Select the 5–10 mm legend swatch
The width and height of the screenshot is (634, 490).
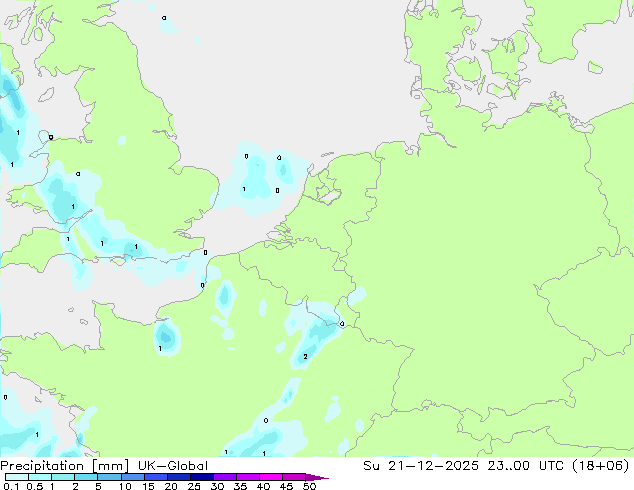(109, 477)
